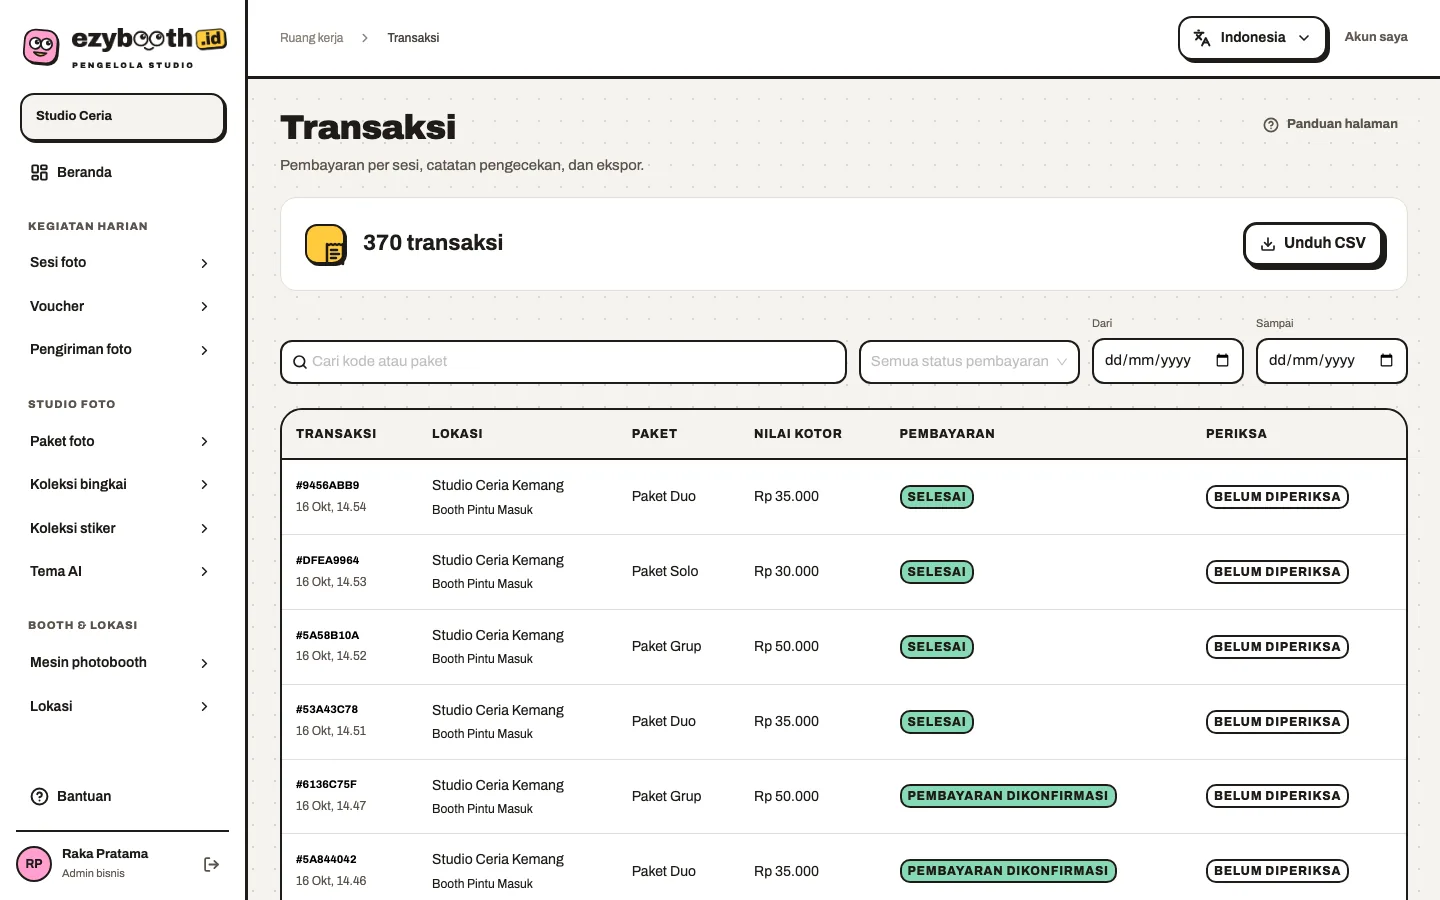The height and width of the screenshot is (900, 1440).
Task: Expand the Koleksi bingkai chevron
Action: coord(204,485)
